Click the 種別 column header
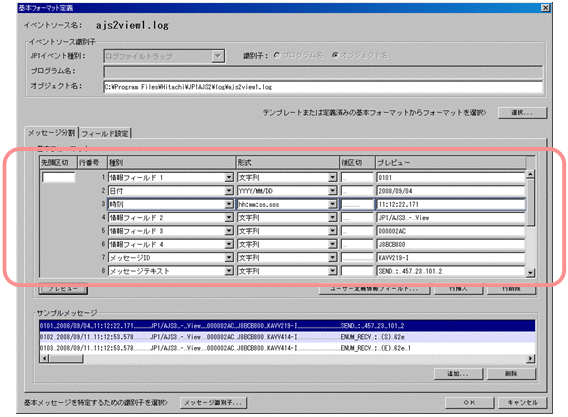Screen dimensions: 568x417 [171, 163]
